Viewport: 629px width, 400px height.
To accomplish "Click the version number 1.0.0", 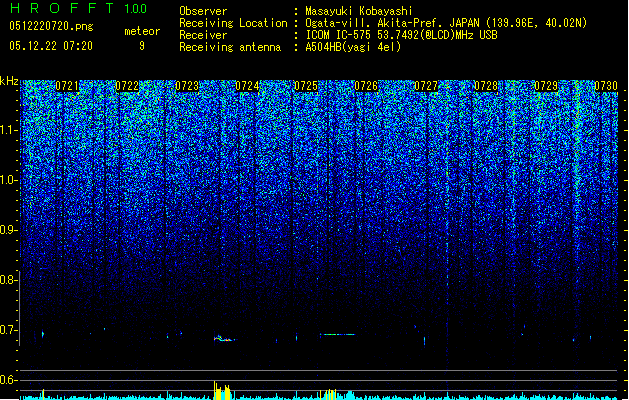I will click(x=136, y=9).
